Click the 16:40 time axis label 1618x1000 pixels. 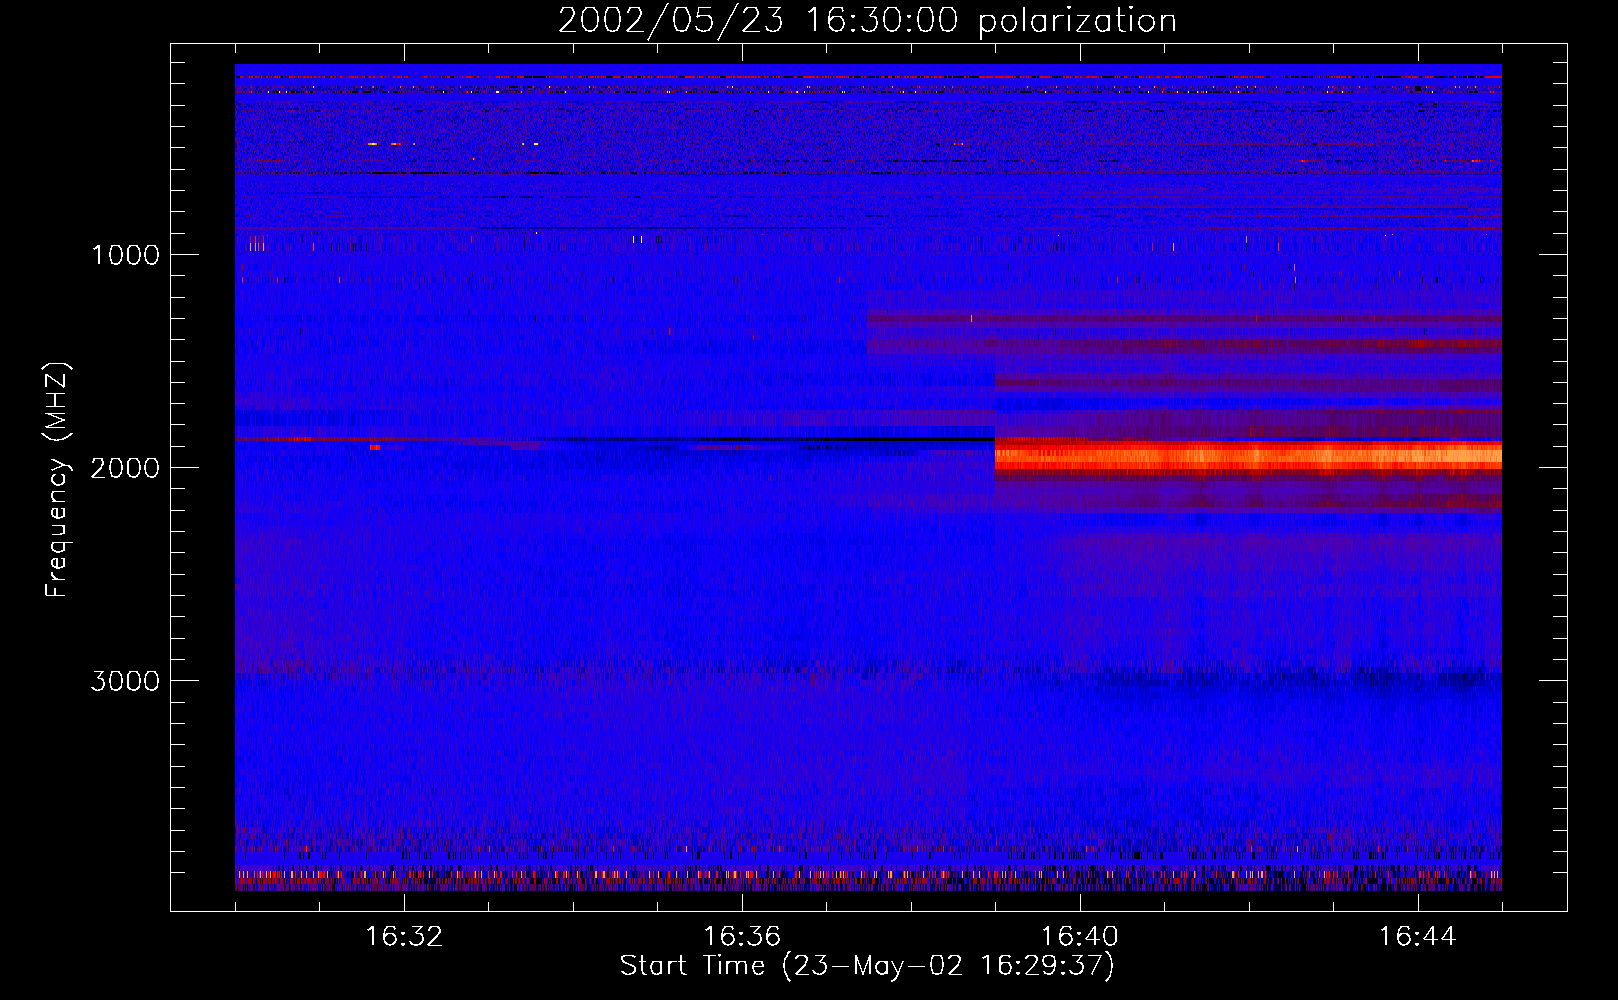1080,937
